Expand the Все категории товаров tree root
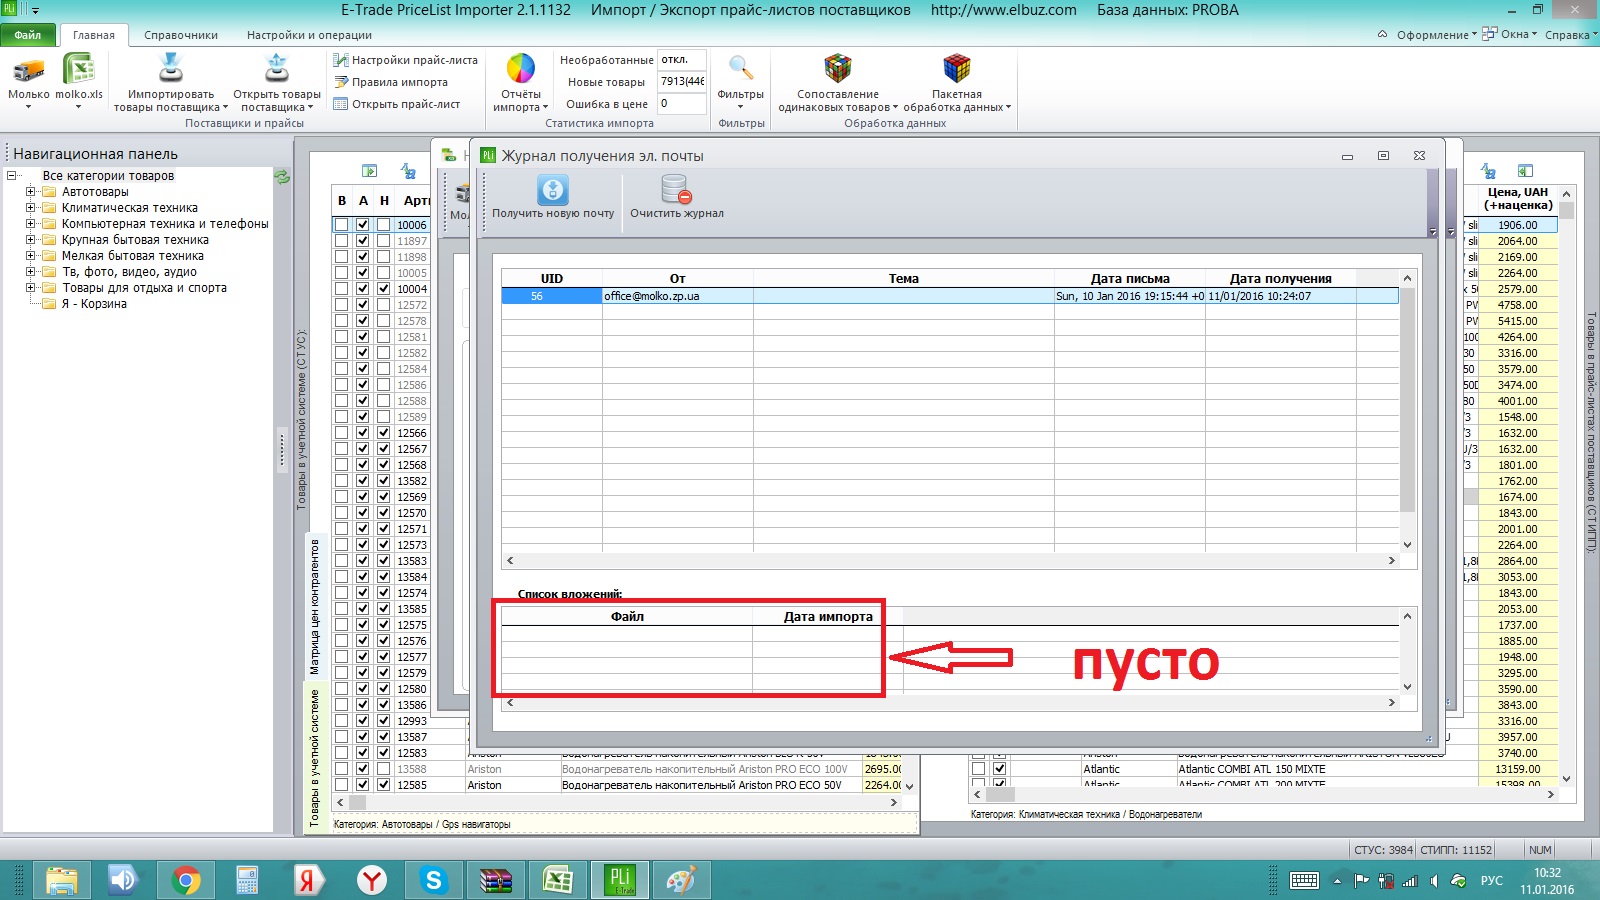The width and height of the screenshot is (1600, 900). [x=13, y=176]
